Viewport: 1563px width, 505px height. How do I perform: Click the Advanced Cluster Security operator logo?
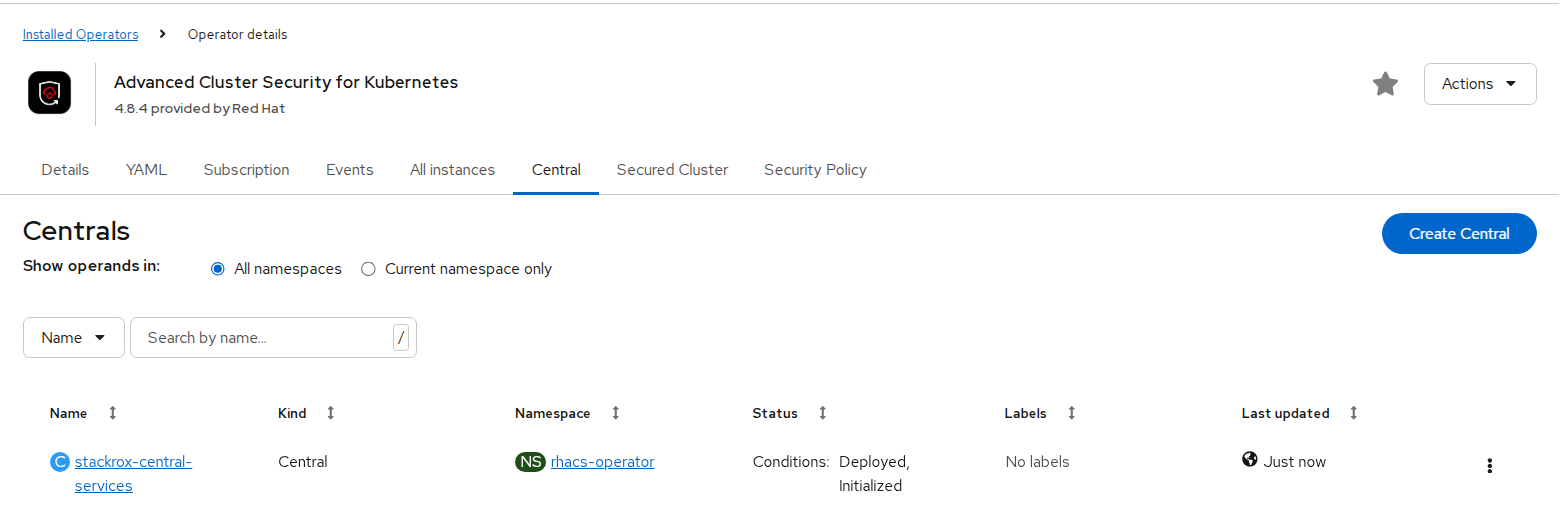click(x=49, y=93)
